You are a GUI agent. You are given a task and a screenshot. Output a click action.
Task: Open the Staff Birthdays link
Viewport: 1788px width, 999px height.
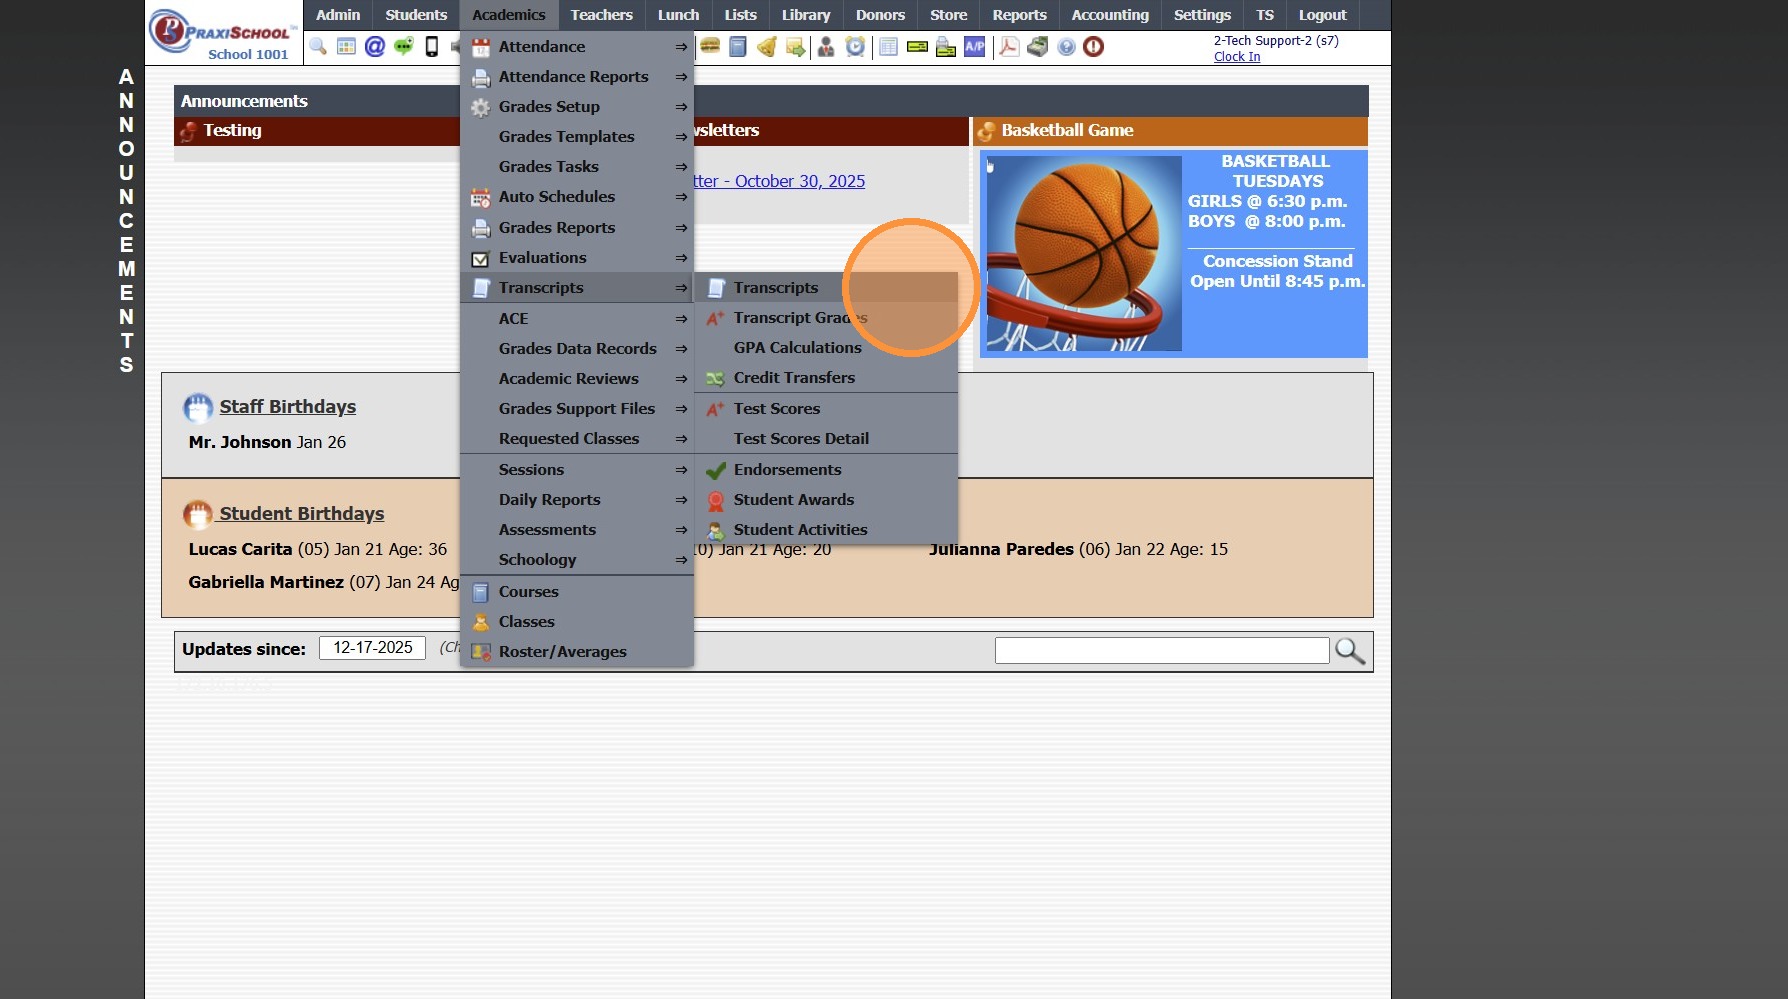(x=288, y=407)
